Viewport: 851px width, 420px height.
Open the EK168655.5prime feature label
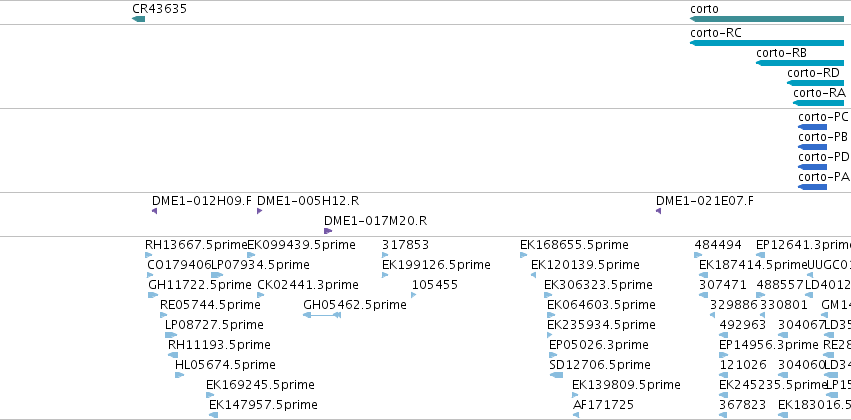click(x=574, y=245)
